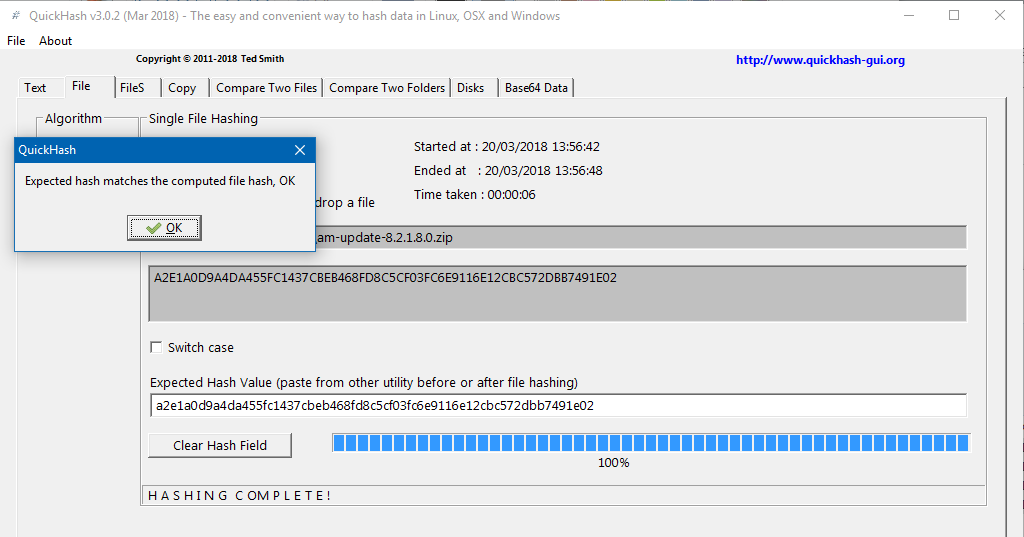Switch to the Text tab
Screen dimensions: 1024x537
36,88
